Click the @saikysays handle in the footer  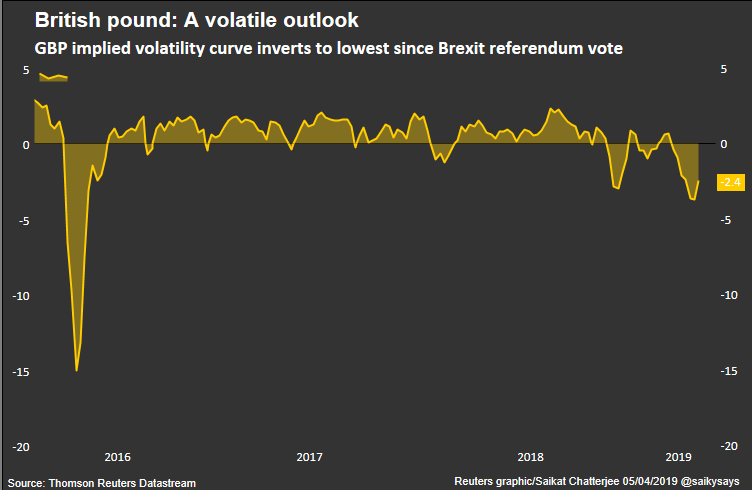tap(712, 482)
